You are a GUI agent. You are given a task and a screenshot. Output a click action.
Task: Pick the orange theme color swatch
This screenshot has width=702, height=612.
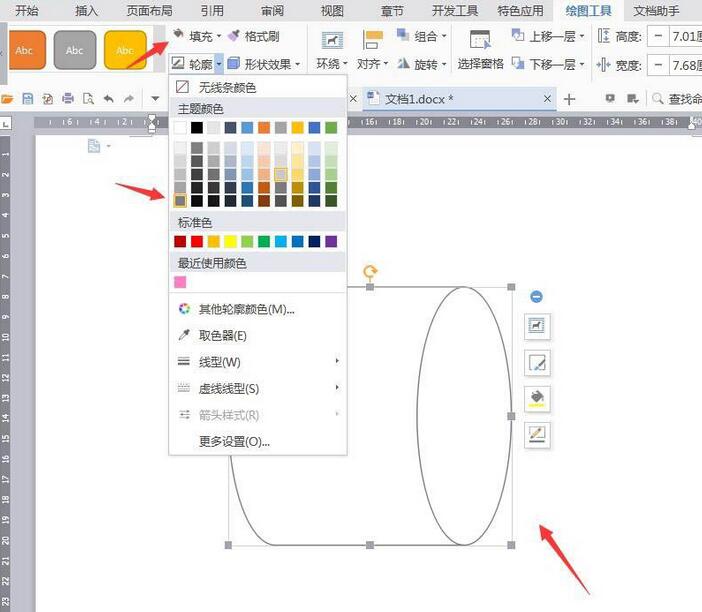pyautogui.click(x=264, y=128)
